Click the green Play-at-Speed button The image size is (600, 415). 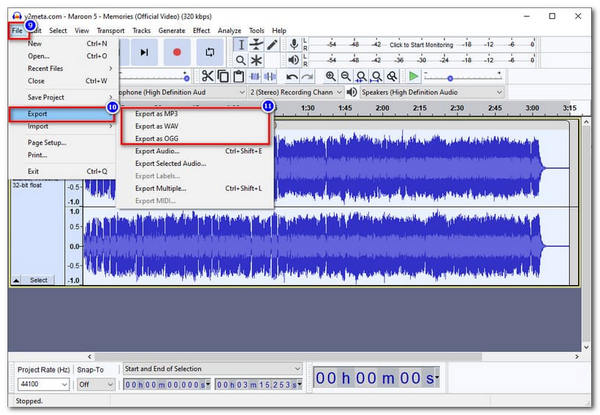tap(413, 76)
